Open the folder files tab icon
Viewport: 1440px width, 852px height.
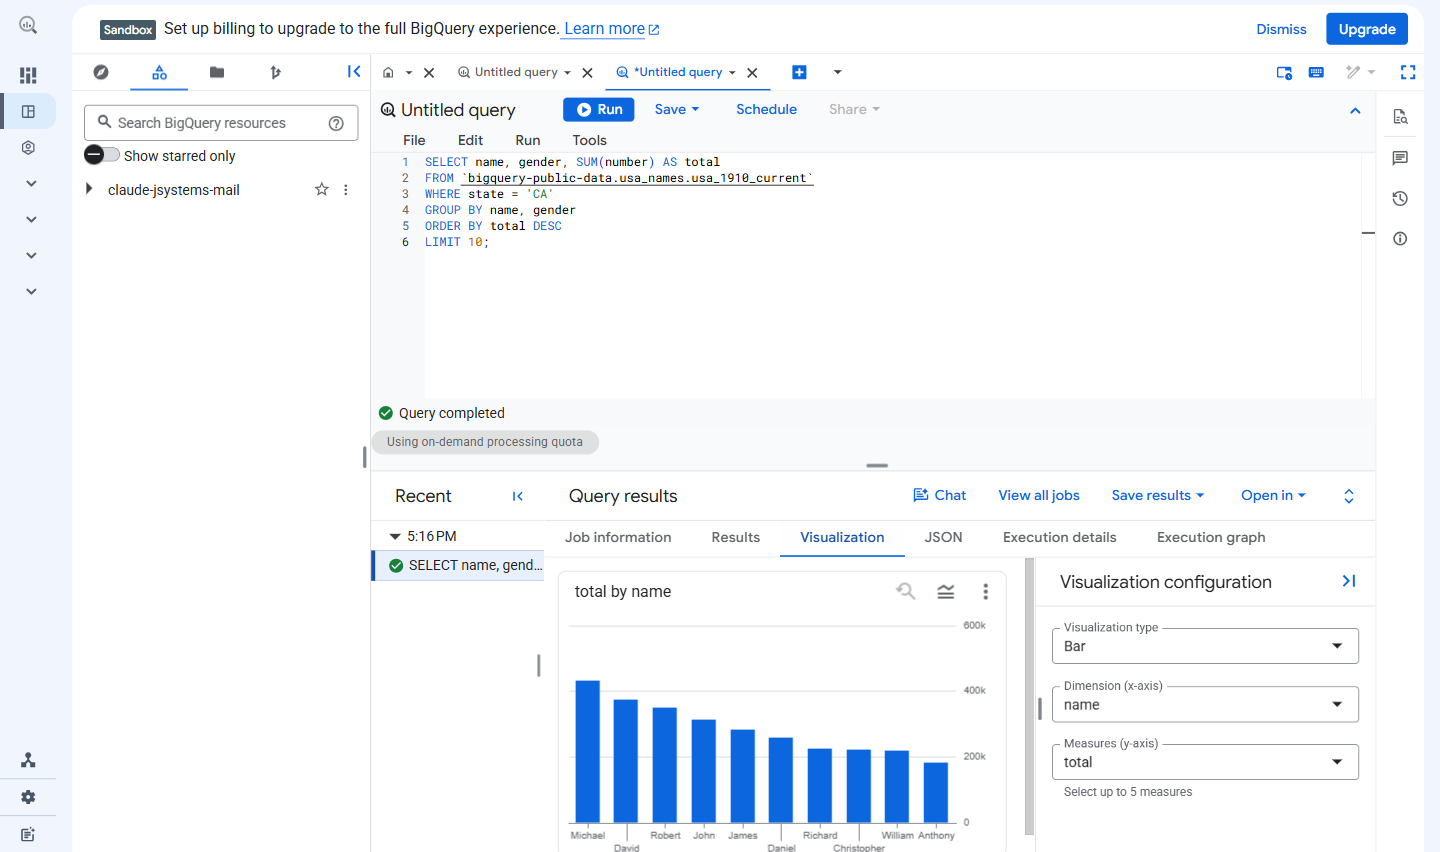tap(217, 72)
